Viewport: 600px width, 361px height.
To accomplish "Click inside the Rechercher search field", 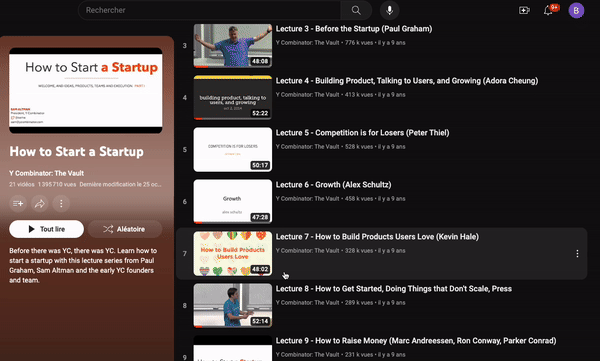I will (x=210, y=10).
